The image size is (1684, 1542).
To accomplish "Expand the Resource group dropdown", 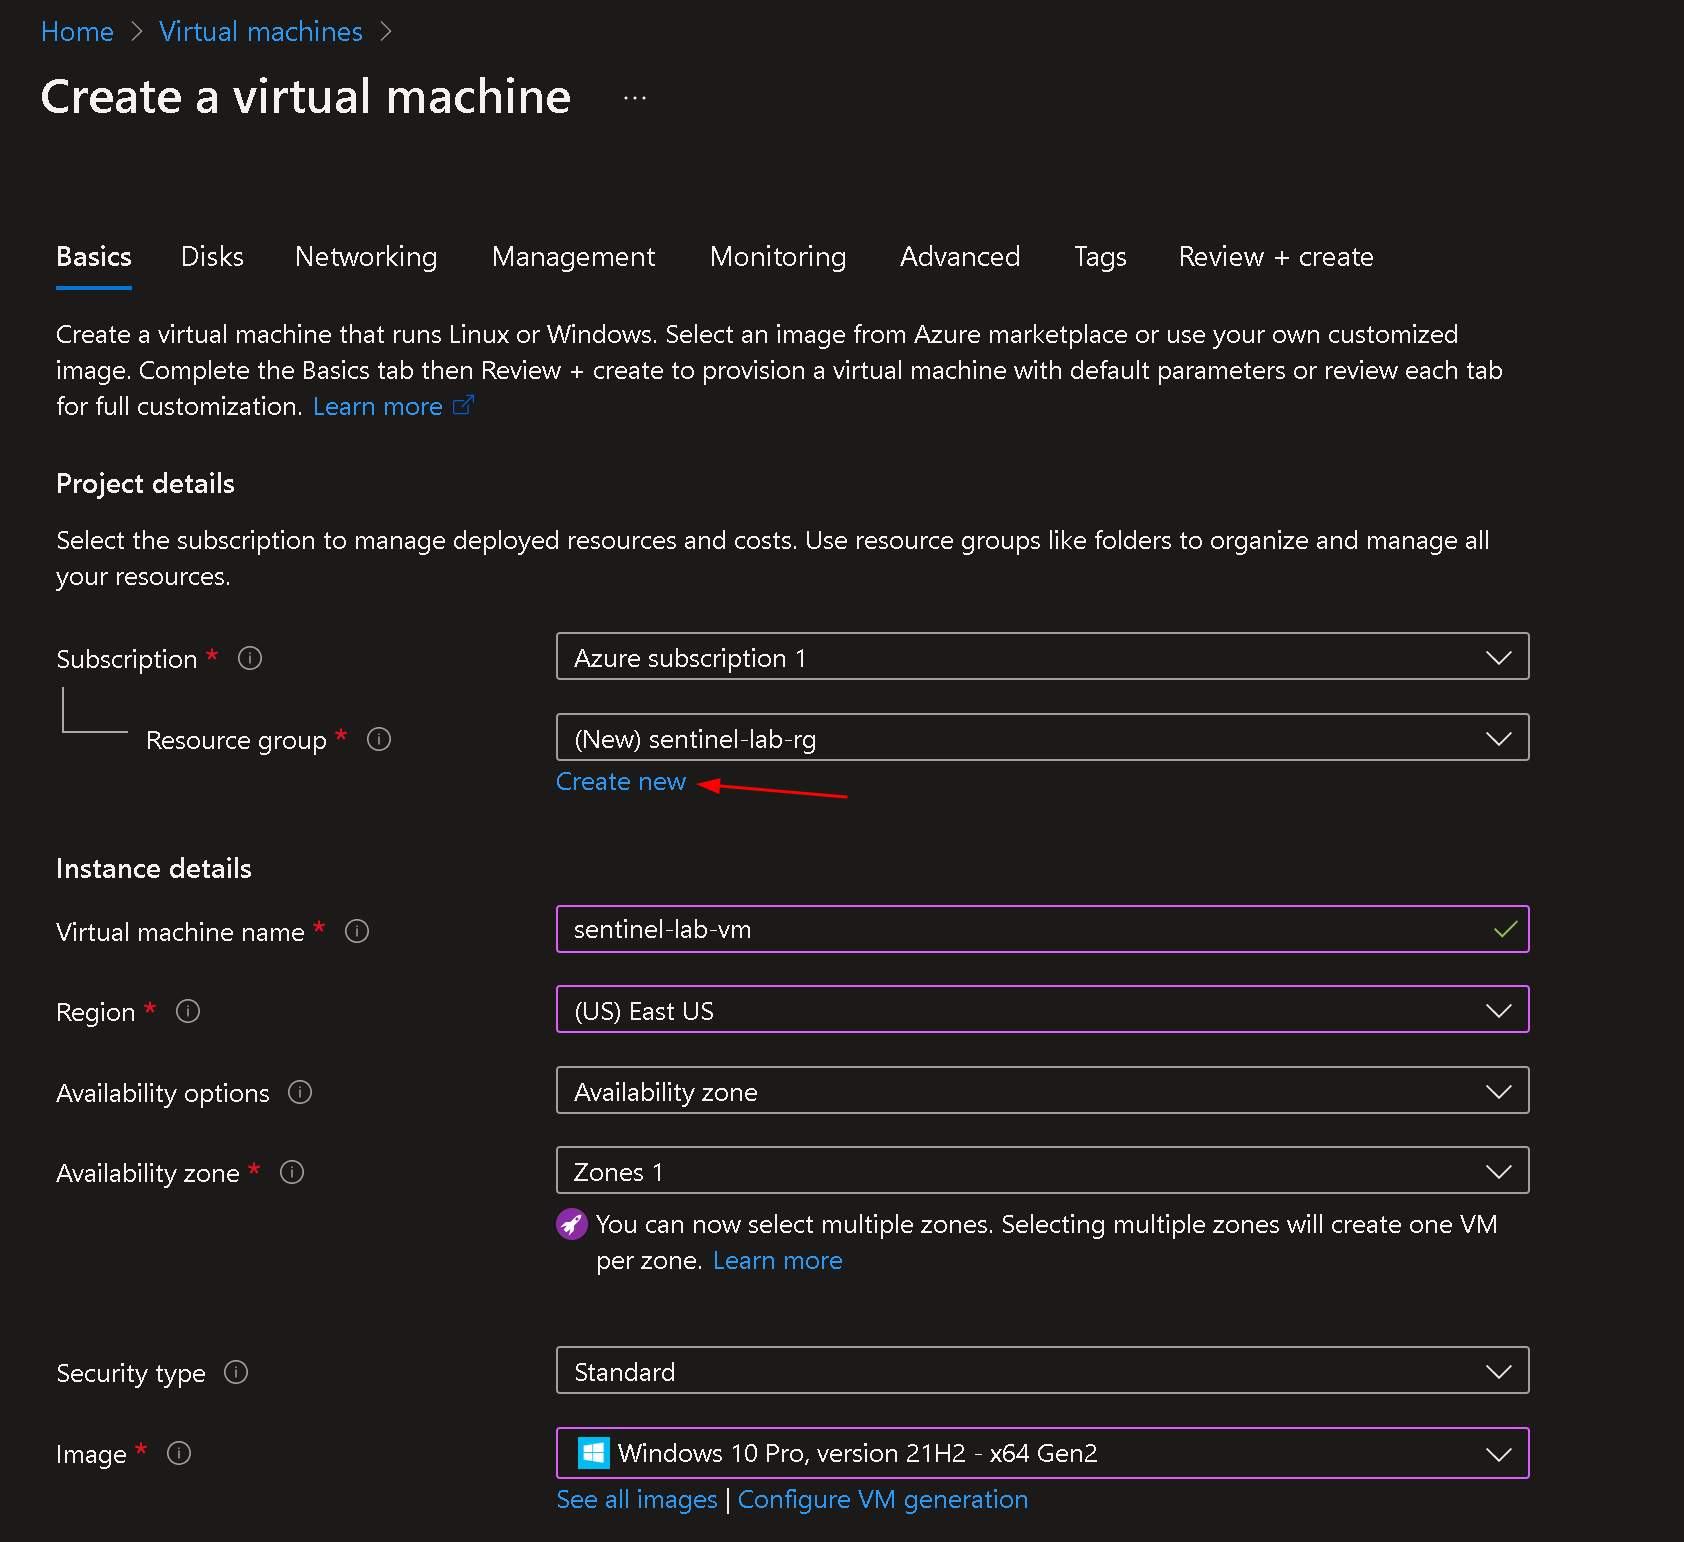I will [x=1042, y=738].
